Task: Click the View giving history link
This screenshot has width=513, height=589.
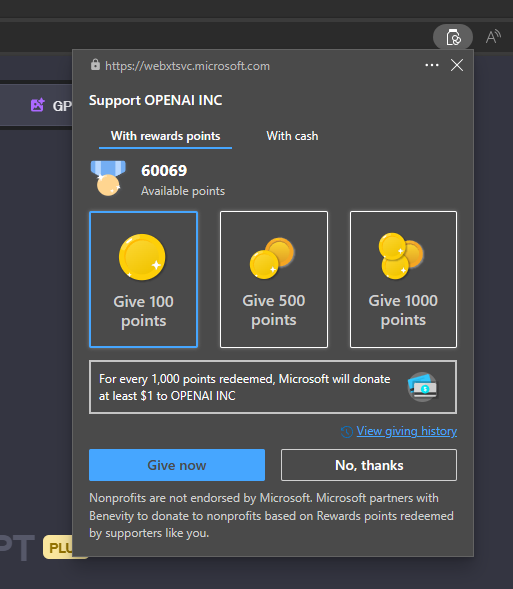Action: click(407, 431)
